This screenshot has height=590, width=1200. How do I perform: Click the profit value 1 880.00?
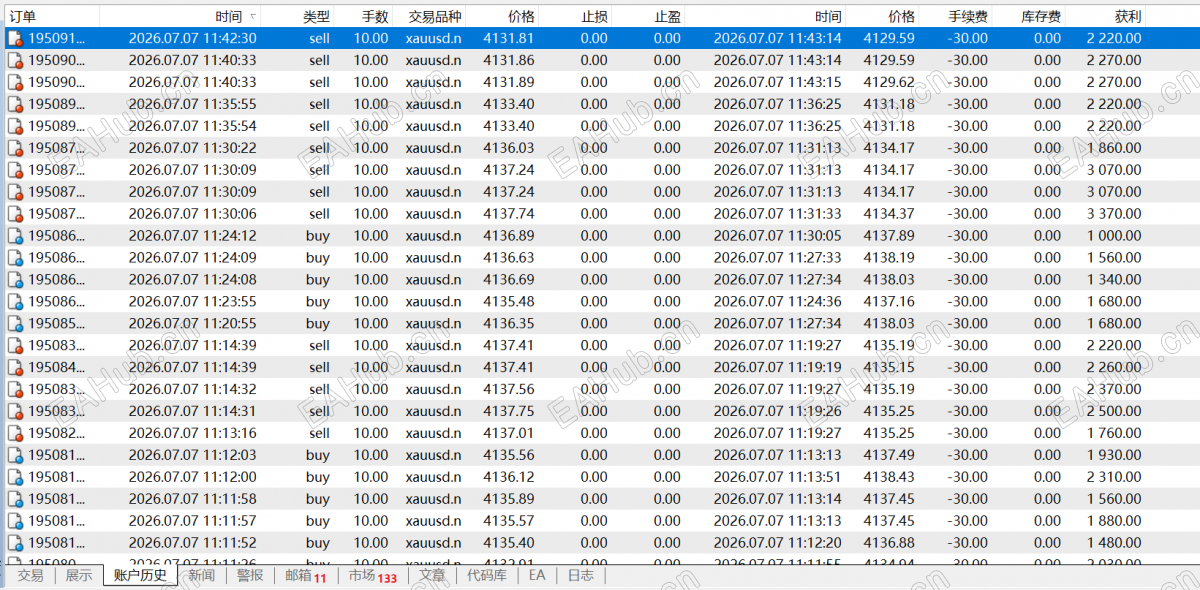coord(1114,522)
